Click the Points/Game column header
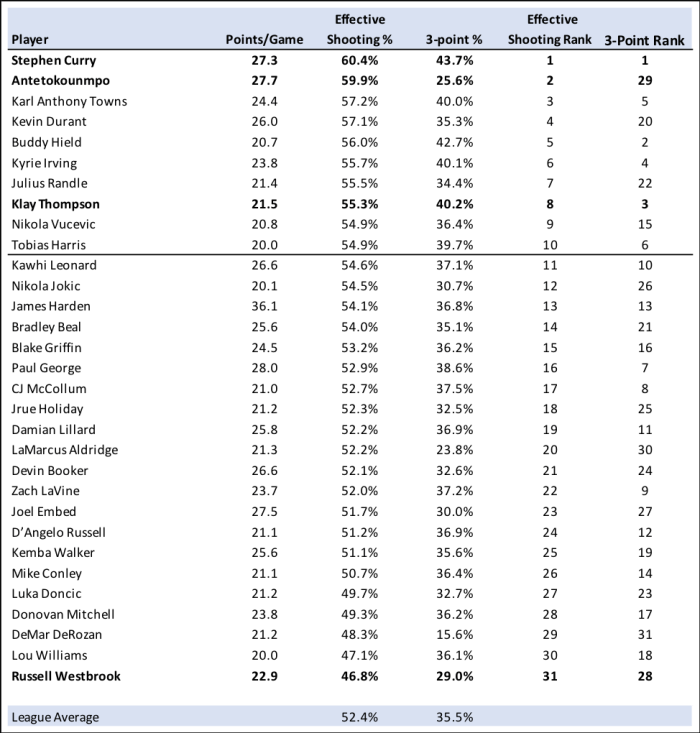Image resolution: width=700 pixels, height=733 pixels. tap(264, 40)
